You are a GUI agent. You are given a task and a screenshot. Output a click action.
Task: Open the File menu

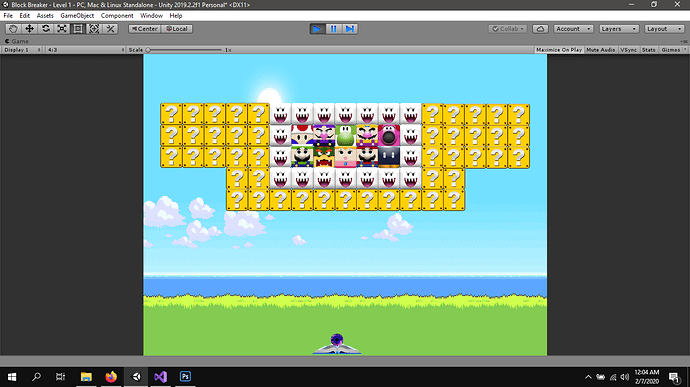point(8,15)
